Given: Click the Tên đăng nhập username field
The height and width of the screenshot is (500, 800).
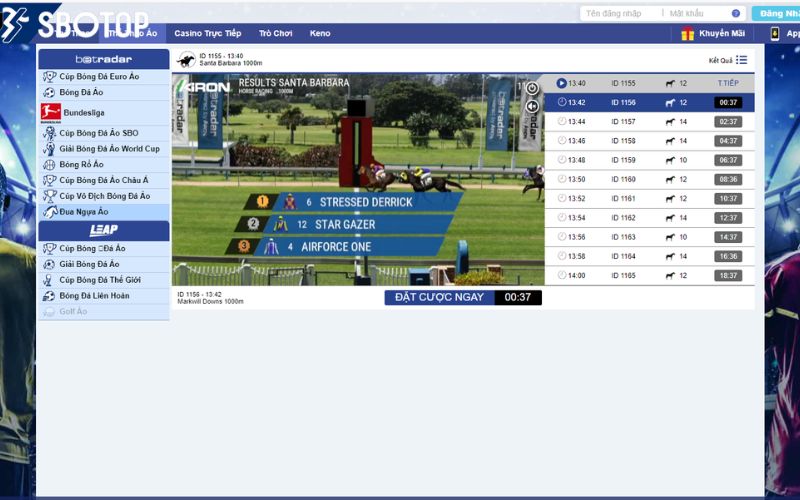Looking at the screenshot, I should pos(620,14).
